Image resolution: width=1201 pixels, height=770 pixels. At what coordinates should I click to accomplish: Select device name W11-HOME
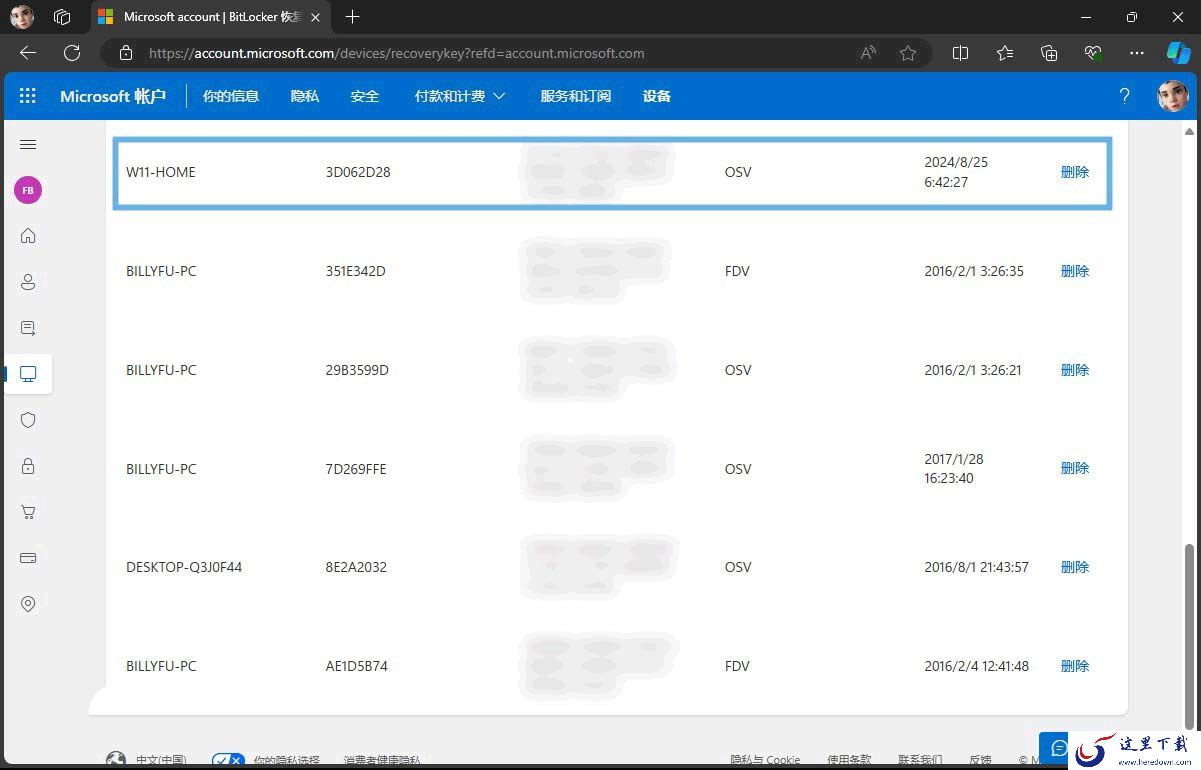[161, 172]
